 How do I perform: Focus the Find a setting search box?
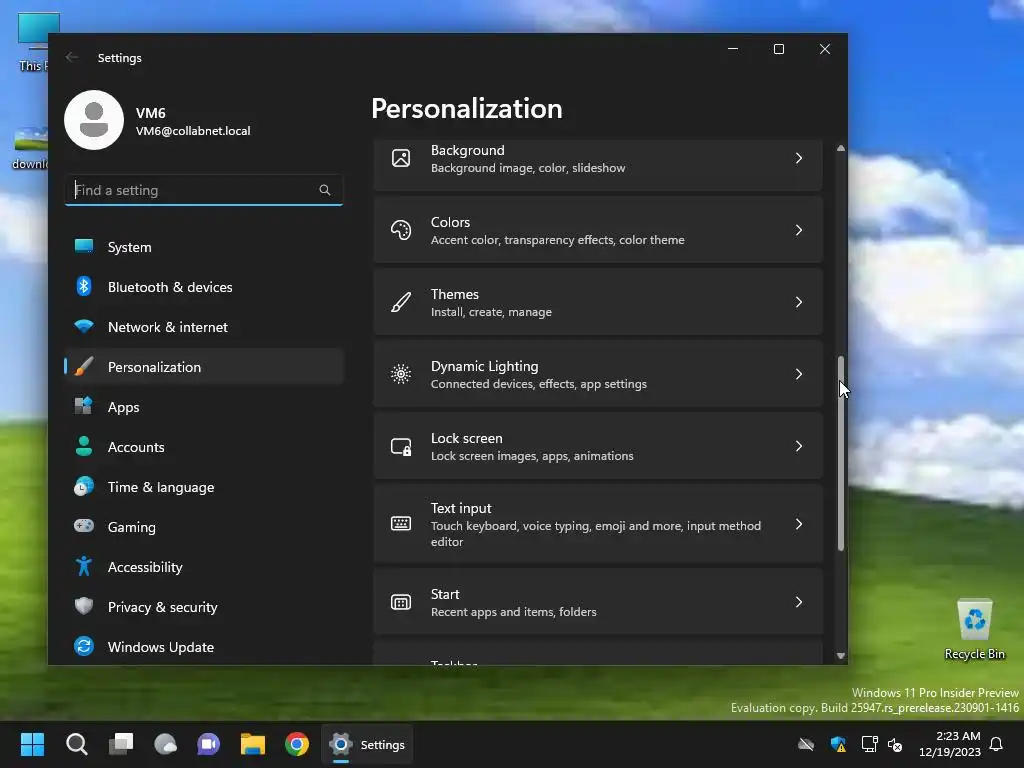(x=204, y=190)
